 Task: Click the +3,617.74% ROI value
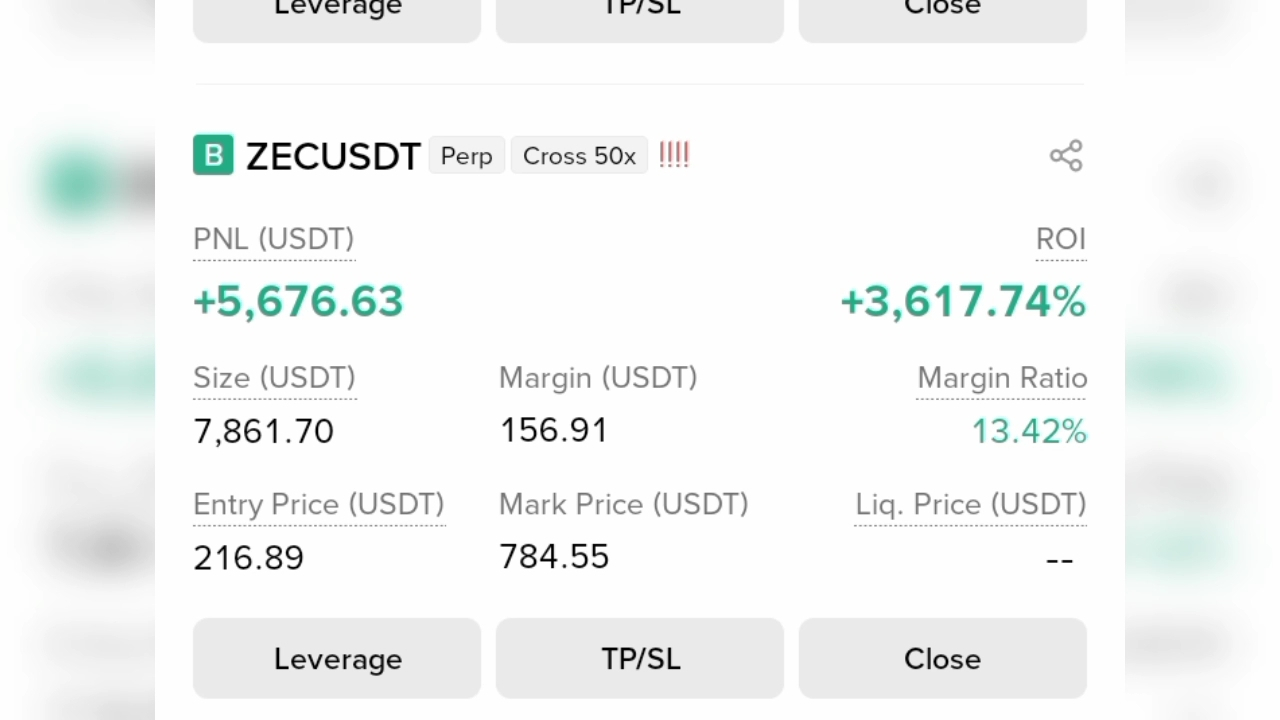click(x=964, y=301)
